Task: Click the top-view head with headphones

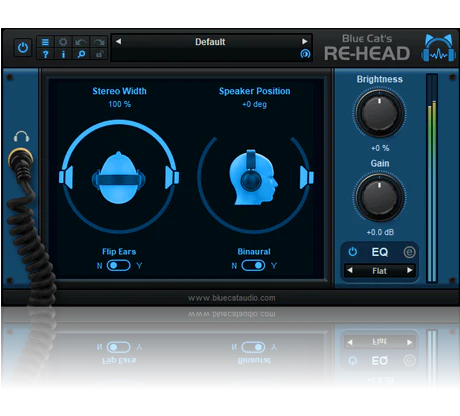Action: click(119, 177)
